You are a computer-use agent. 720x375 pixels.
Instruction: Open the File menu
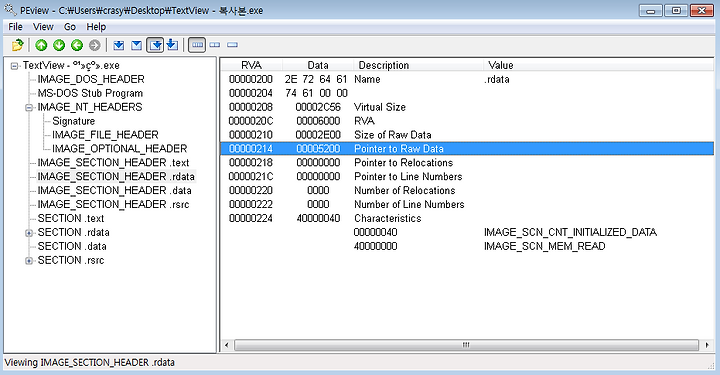15,27
